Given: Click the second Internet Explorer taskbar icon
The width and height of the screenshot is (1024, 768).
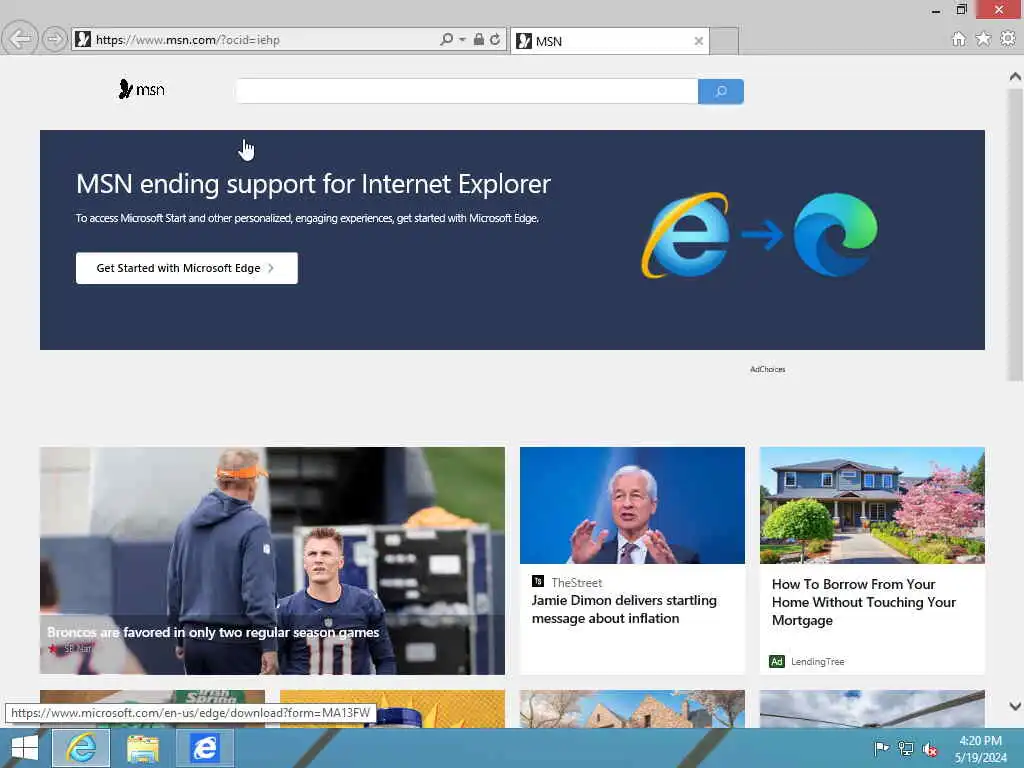Looking at the screenshot, I should [205, 748].
